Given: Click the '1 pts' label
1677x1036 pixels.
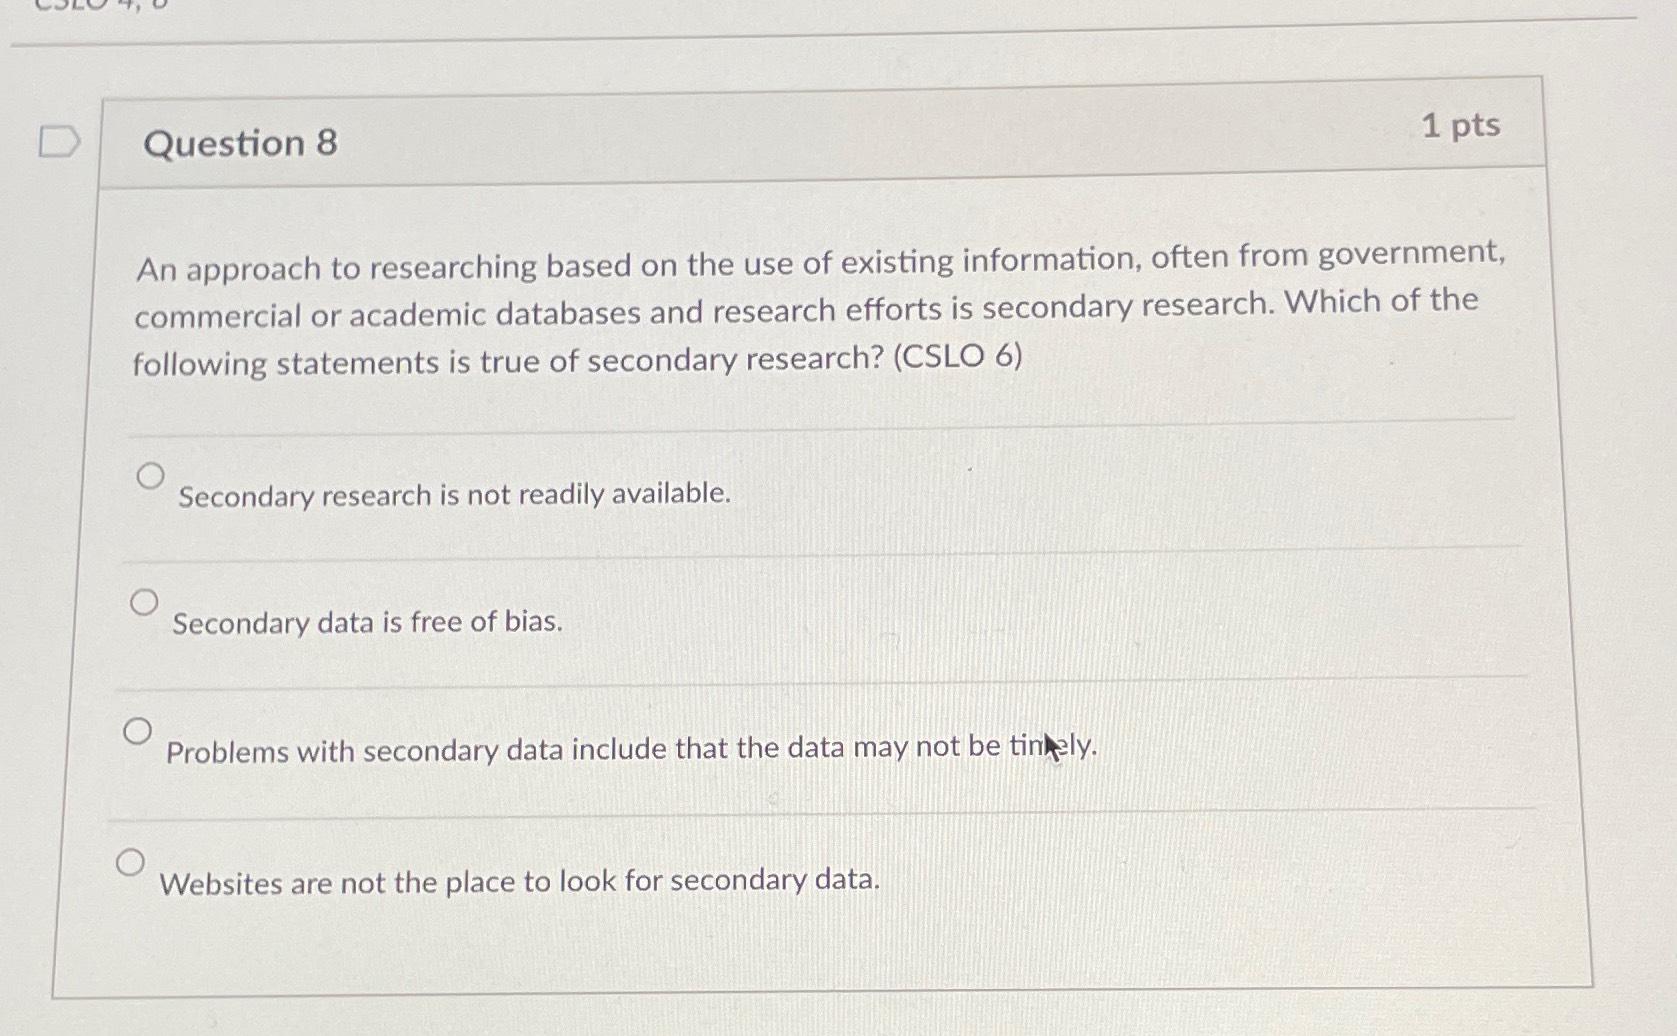Looking at the screenshot, I should [x=1463, y=124].
